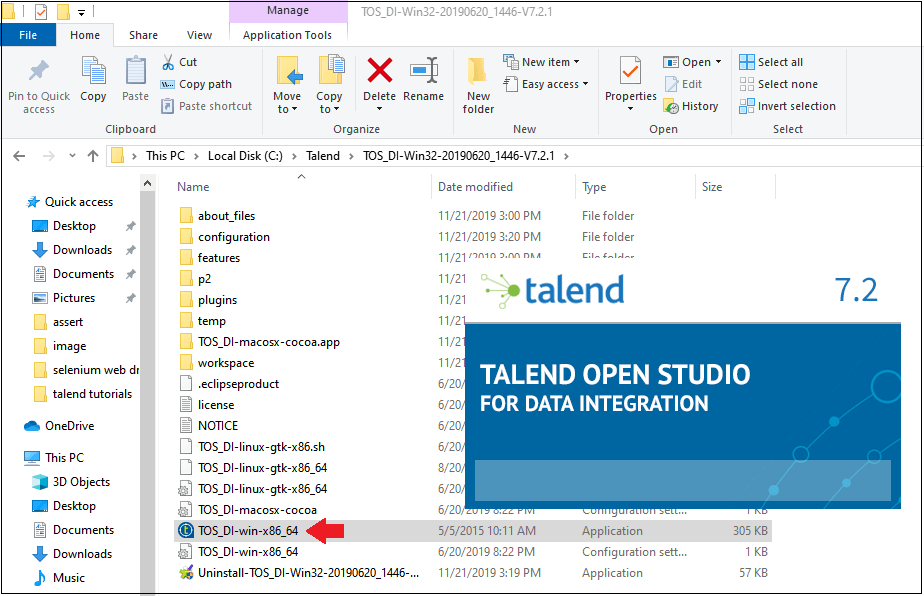
Task: Select the .eclipseproduct file
Action: 229,384
